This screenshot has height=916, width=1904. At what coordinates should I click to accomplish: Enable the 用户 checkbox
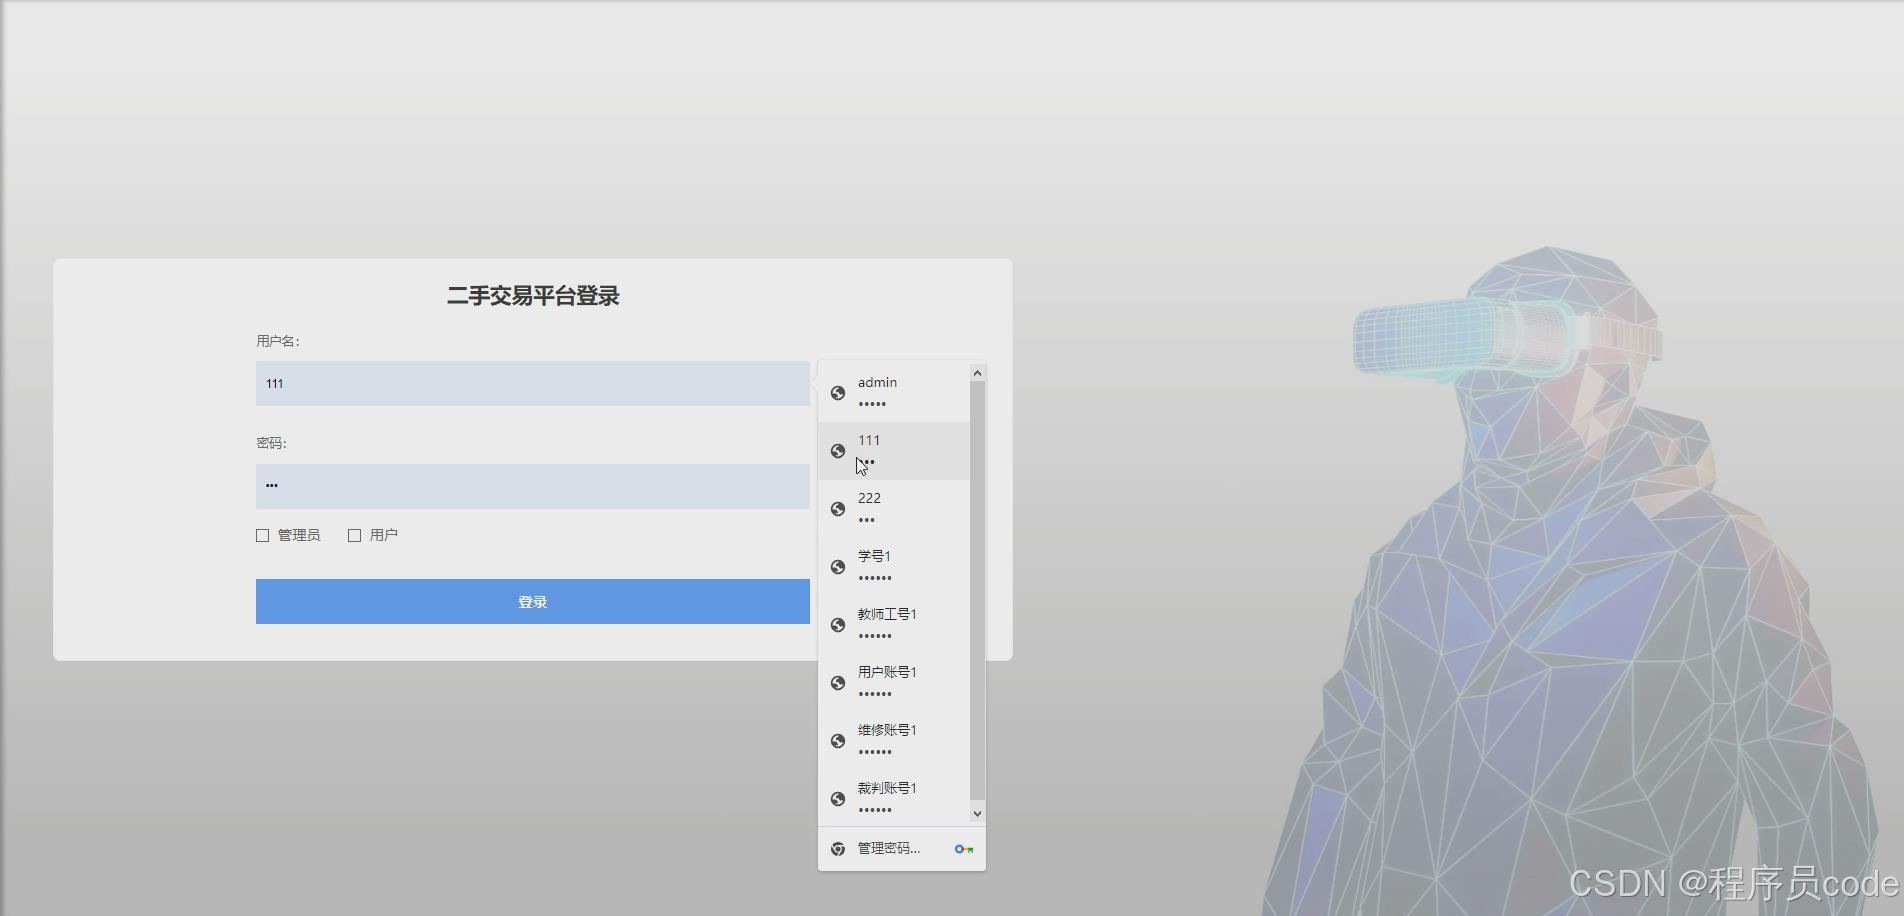(355, 535)
